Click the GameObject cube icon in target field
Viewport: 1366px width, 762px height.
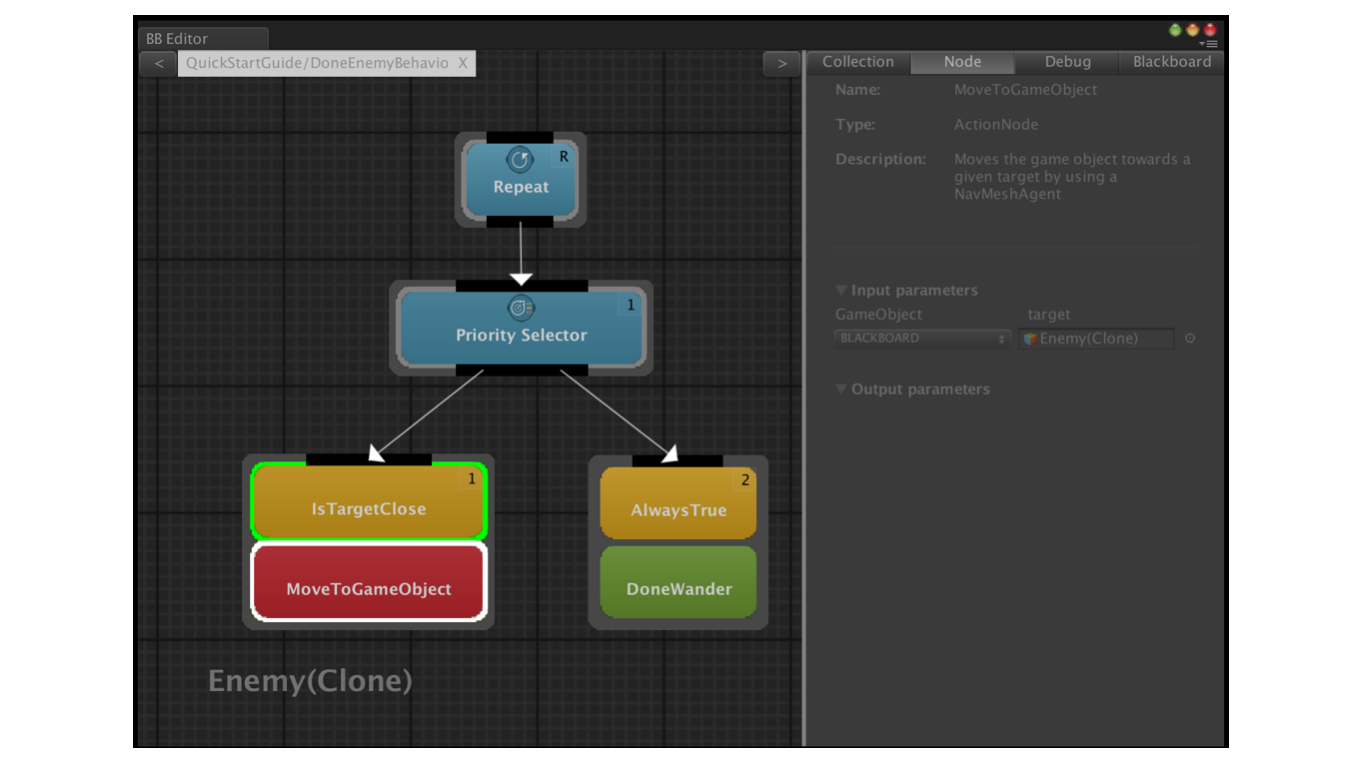coord(1029,339)
